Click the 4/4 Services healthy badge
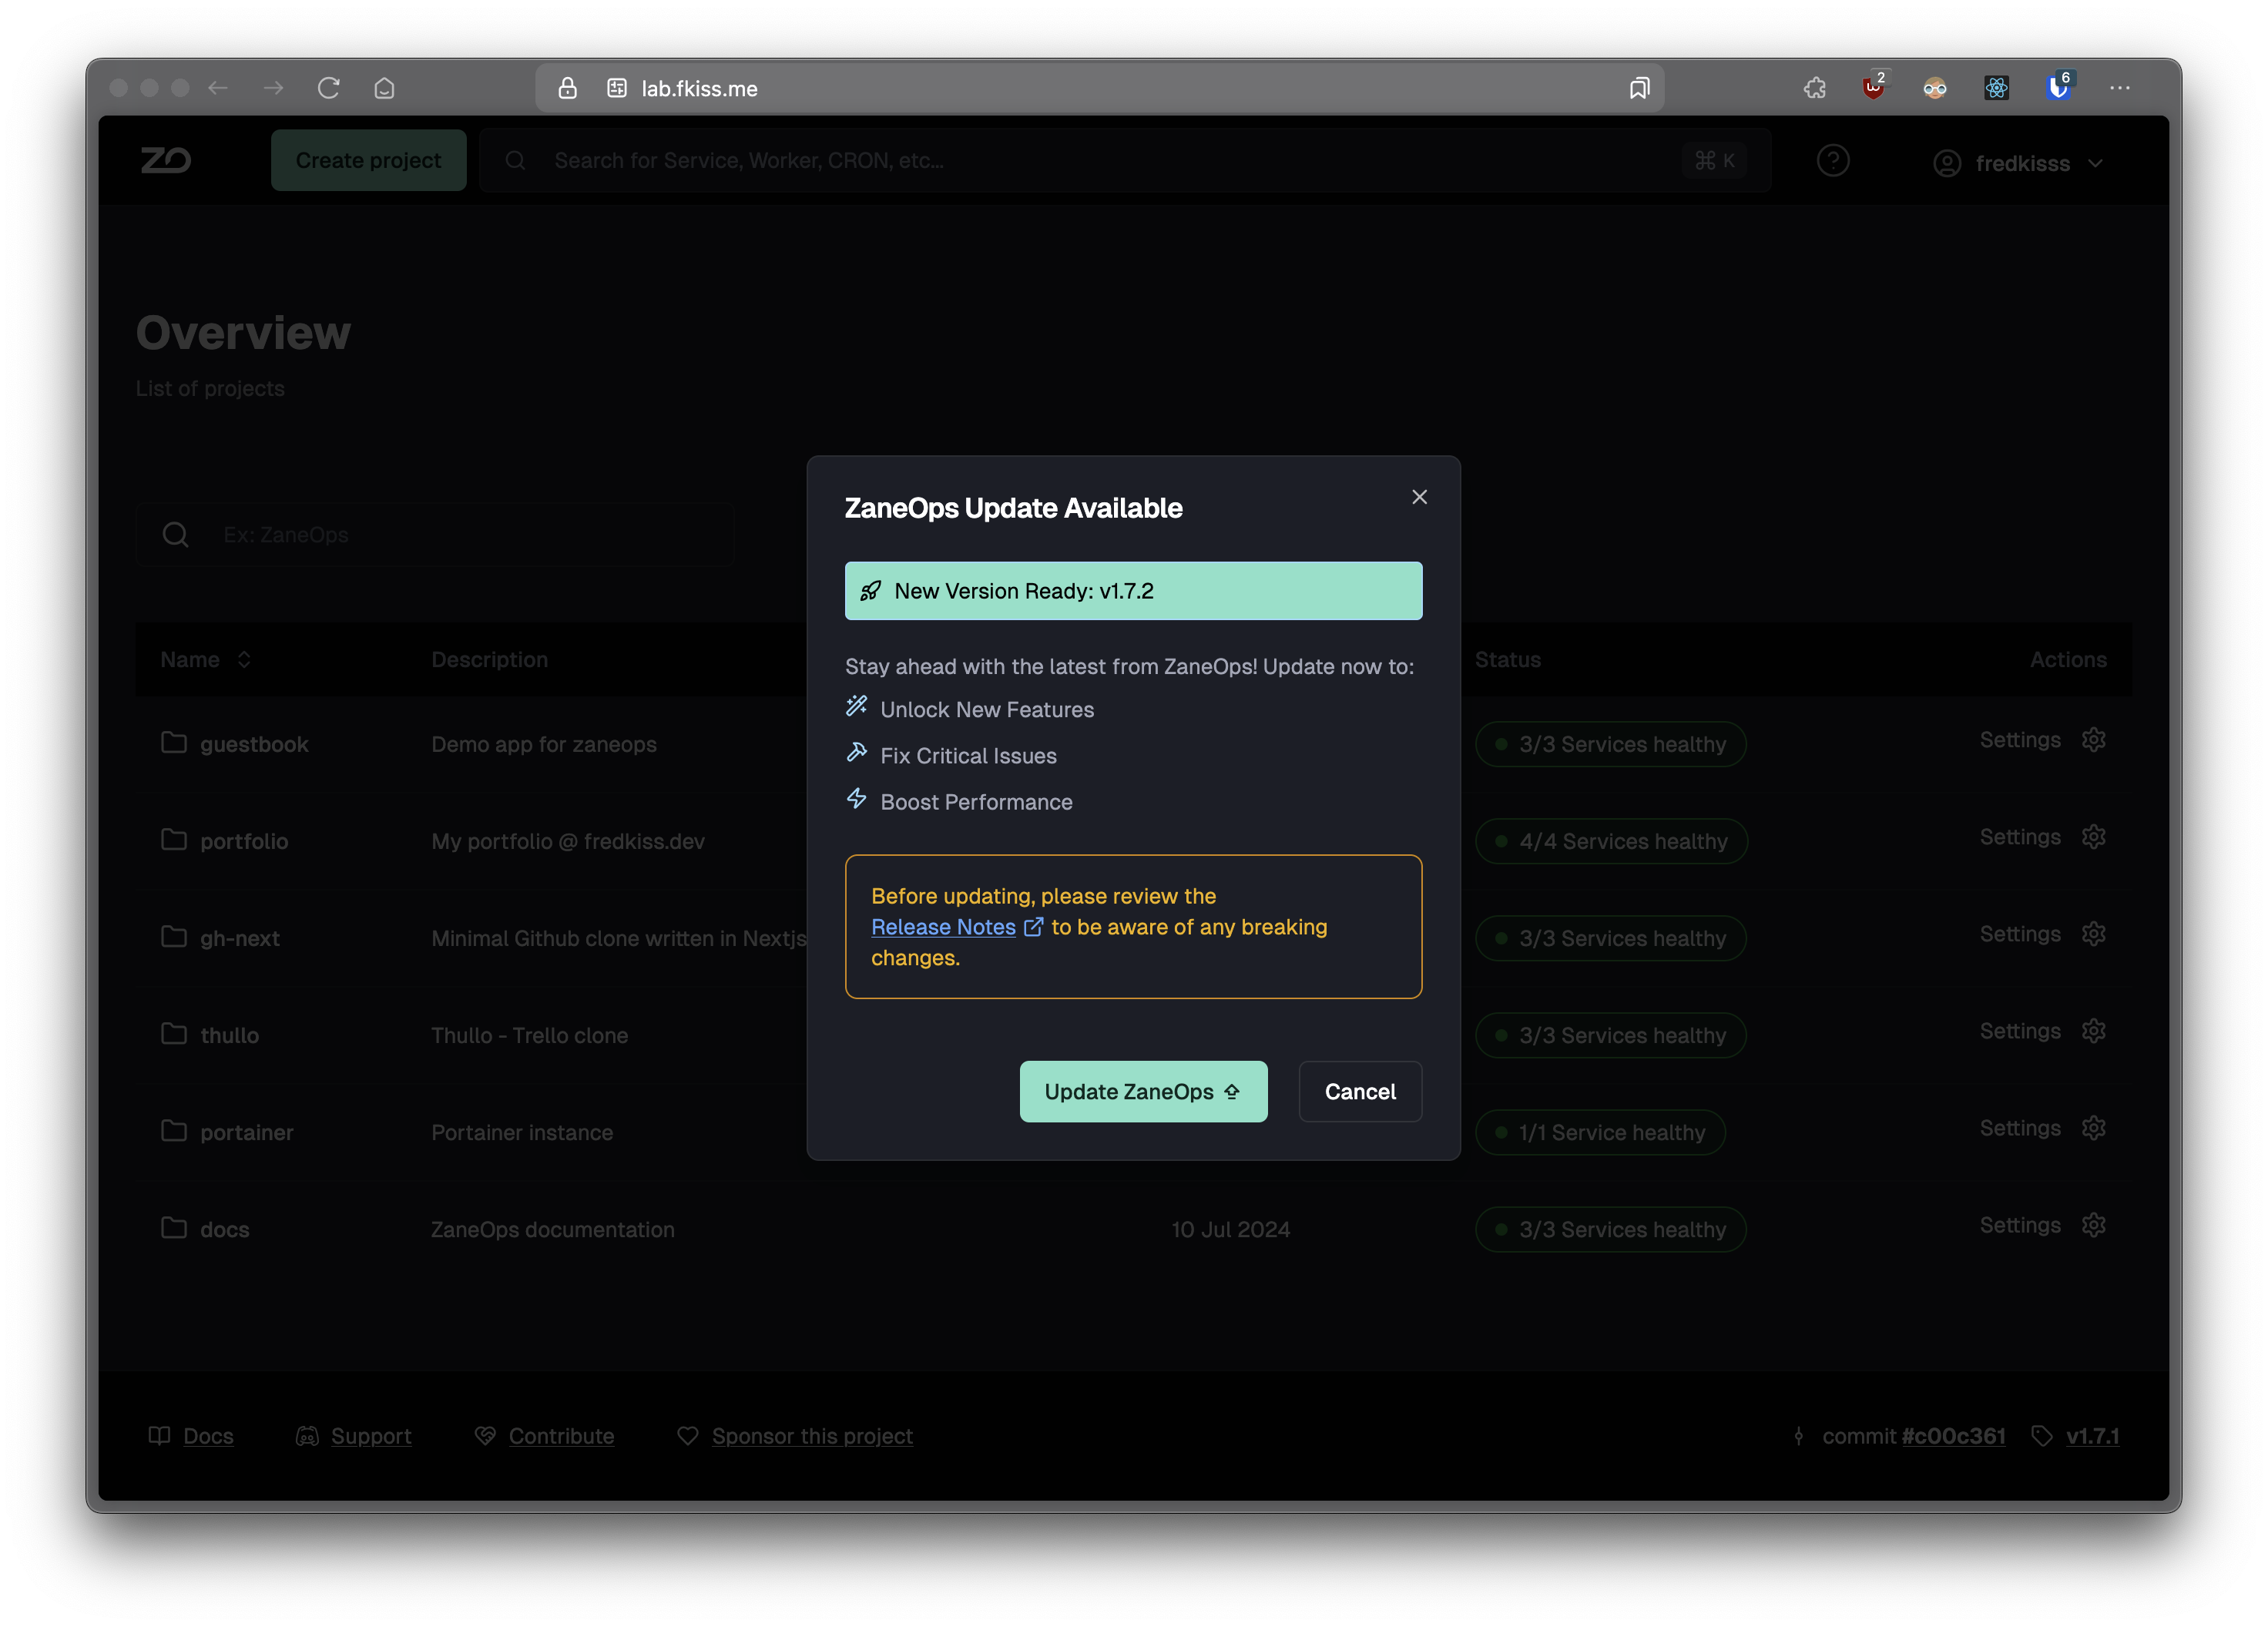Screen dimensions: 2268x1627 pos(1611,841)
